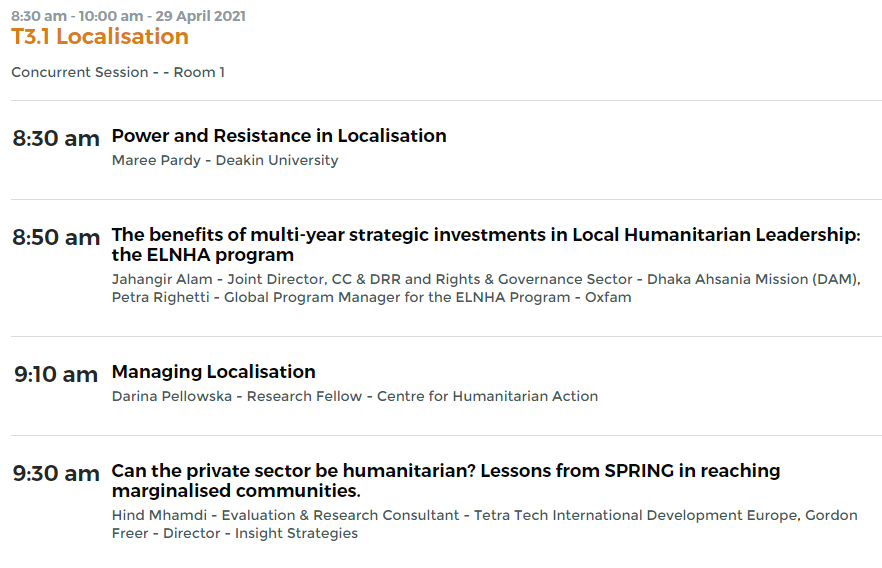Select Petra Righetti's Oxfam speaker entry
Screen dimensions: 882x568
pyautogui.click(x=371, y=297)
